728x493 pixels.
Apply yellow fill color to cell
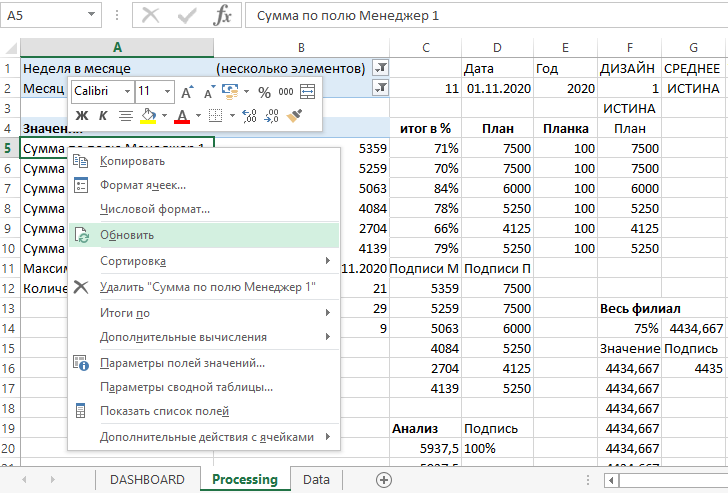coord(148,116)
